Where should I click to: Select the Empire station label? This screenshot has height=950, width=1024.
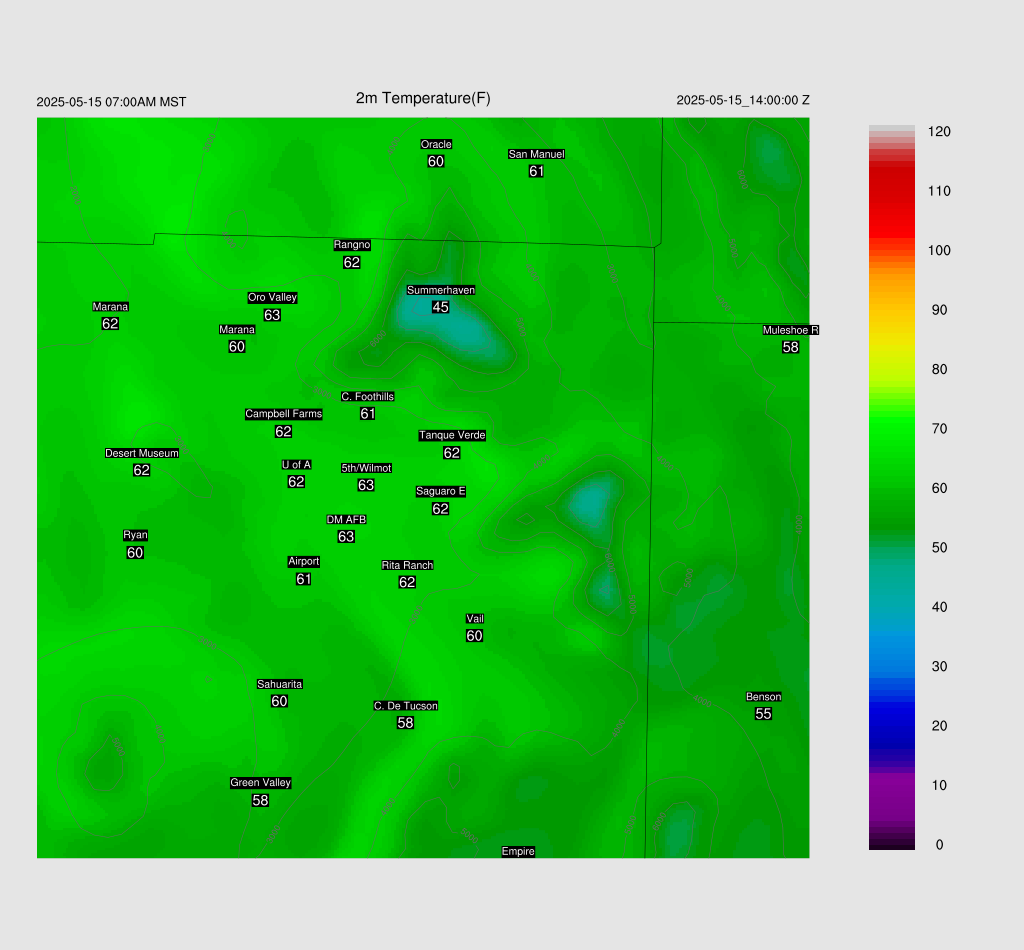point(518,851)
